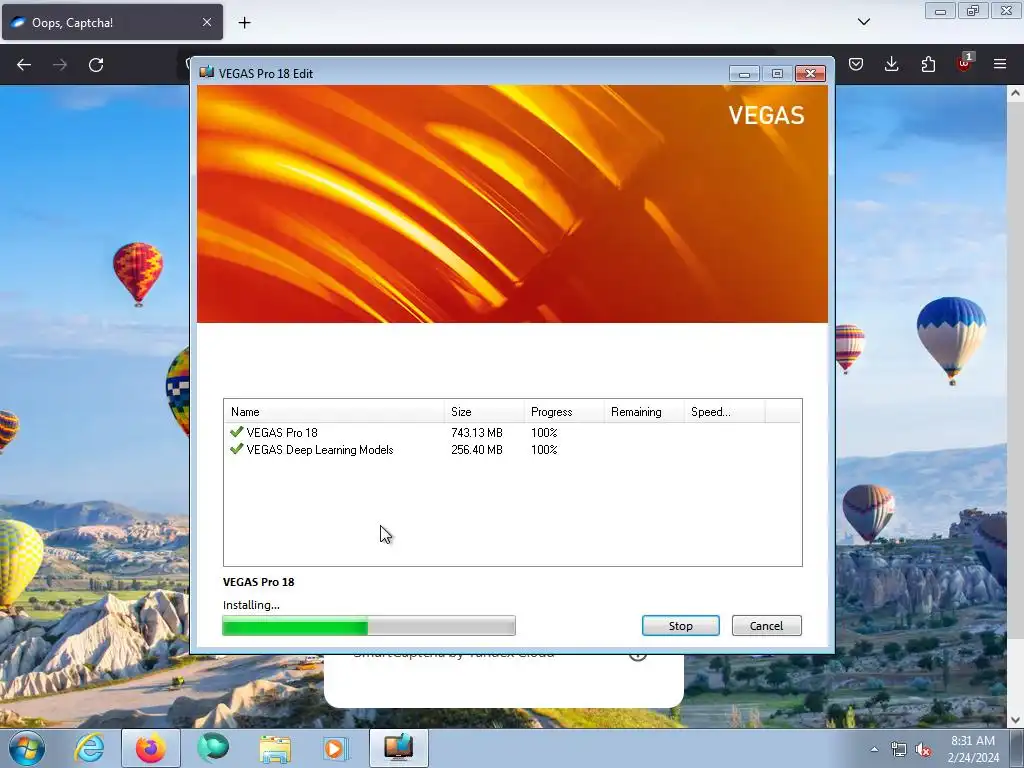This screenshot has width=1024, height=768.
Task: Switch to Firefox in the taskbar
Action: tap(150, 748)
